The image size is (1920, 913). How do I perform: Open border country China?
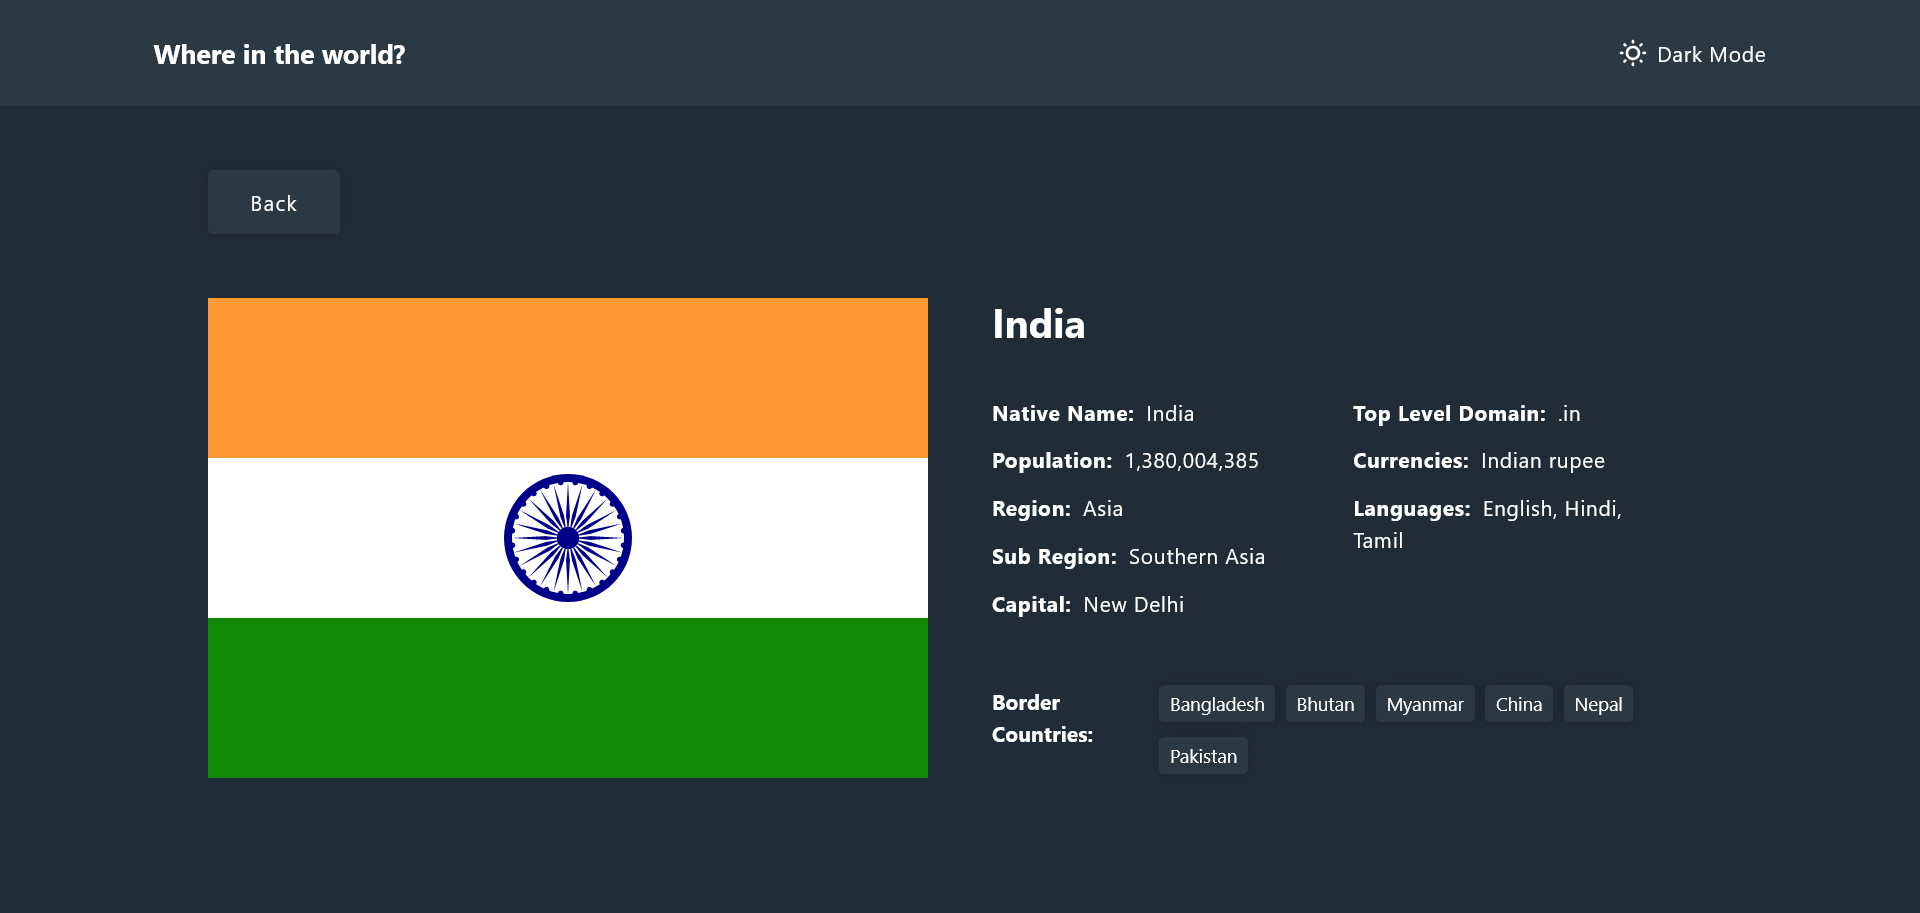pos(1519,704)
